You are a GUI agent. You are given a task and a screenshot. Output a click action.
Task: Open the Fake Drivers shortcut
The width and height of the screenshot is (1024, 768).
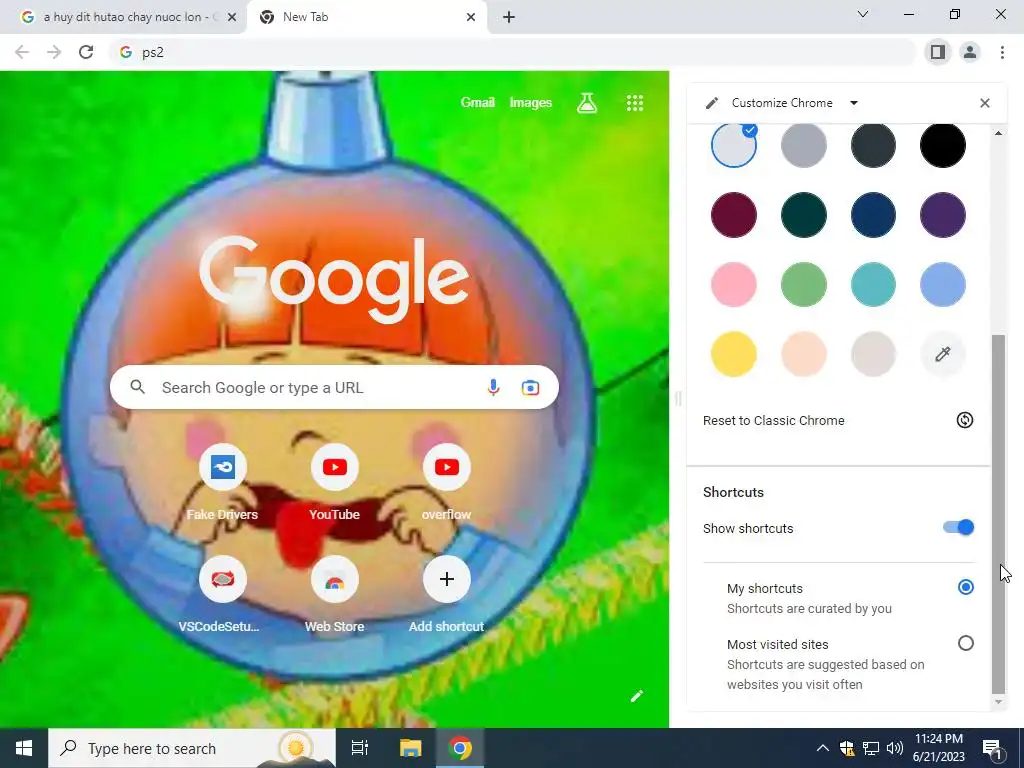pos(223,467)
